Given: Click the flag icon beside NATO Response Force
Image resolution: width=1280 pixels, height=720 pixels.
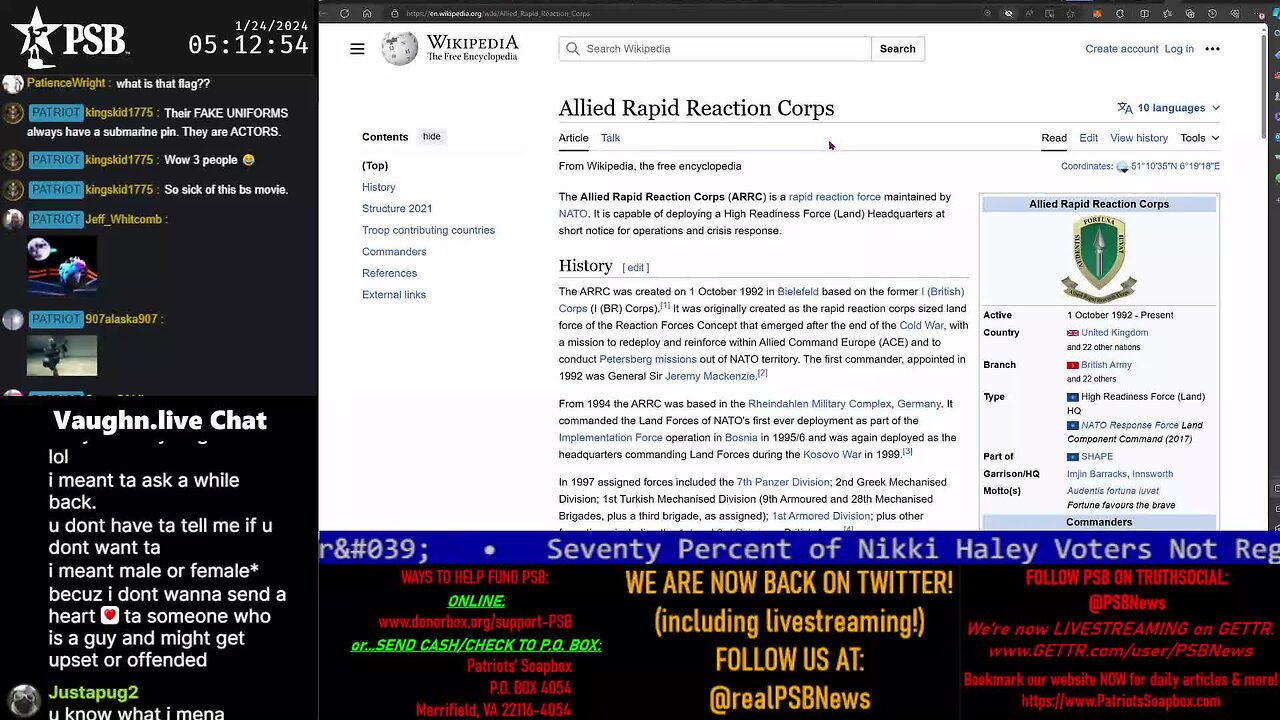Looking at the screenshot, I should (1073, 425).
